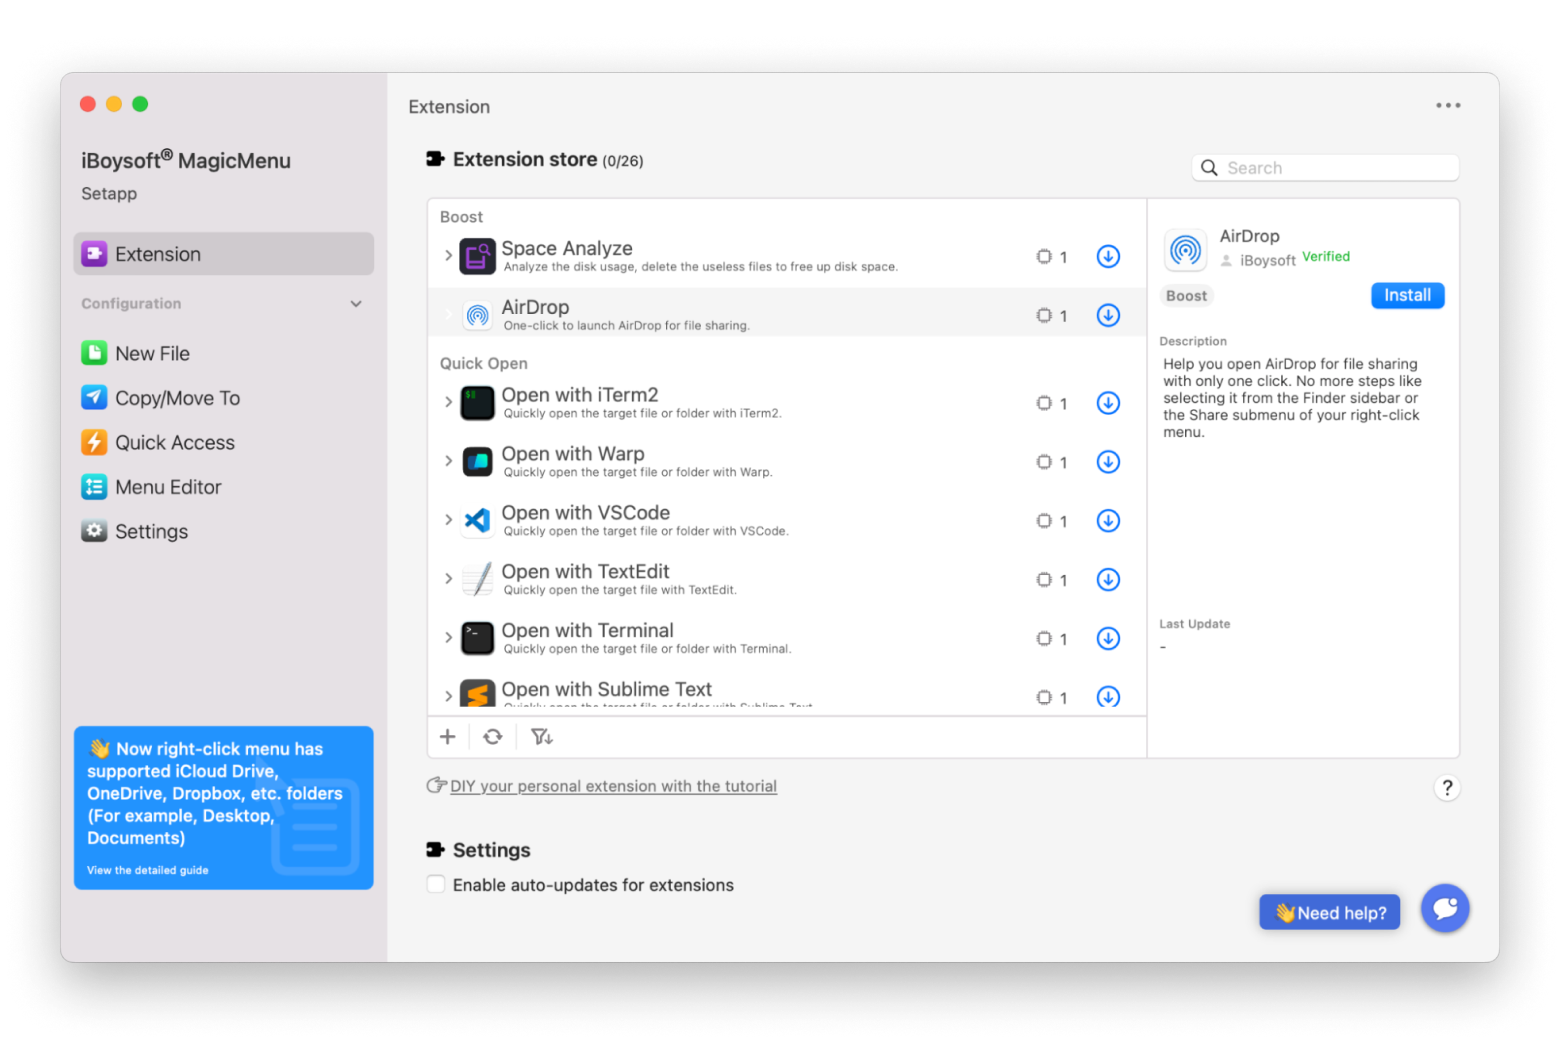Click the chip count icon for Space Analyze
1560x1056 pixels.
(x=1044, y=257)
